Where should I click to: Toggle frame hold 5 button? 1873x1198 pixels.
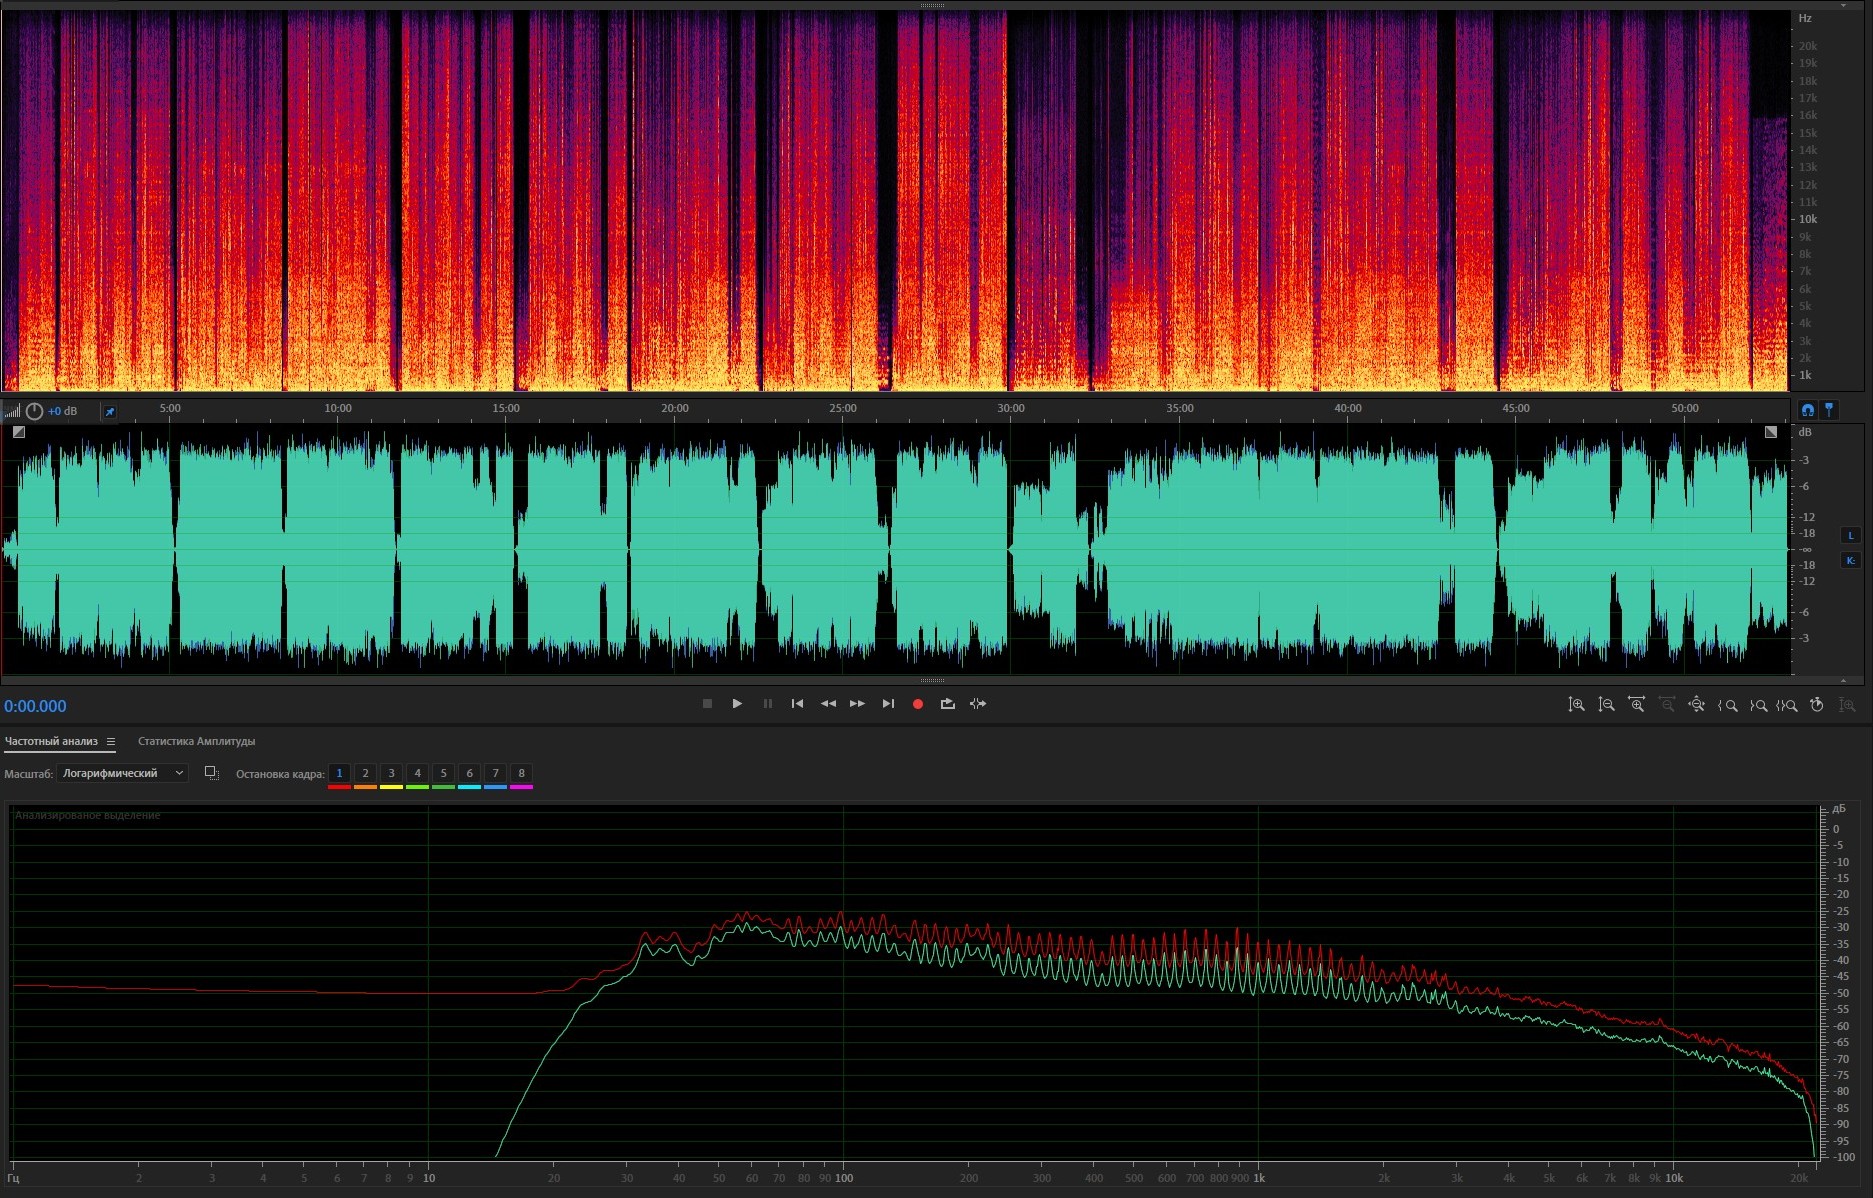pos(443,773)
